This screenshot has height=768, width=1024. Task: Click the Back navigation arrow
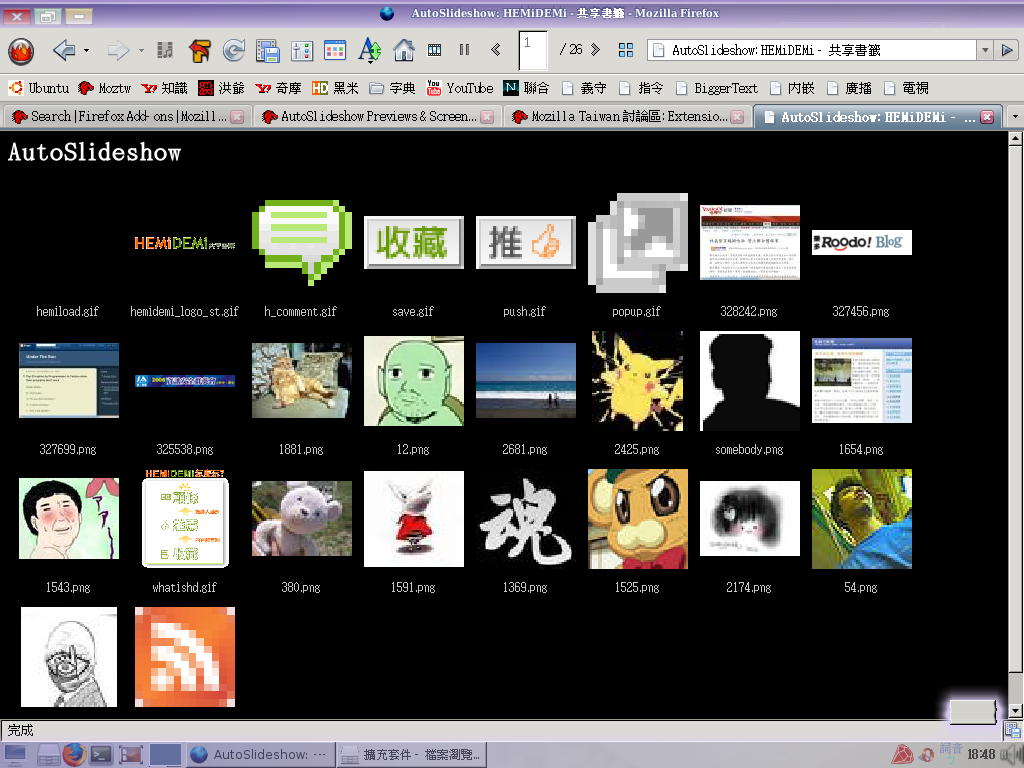64,50
